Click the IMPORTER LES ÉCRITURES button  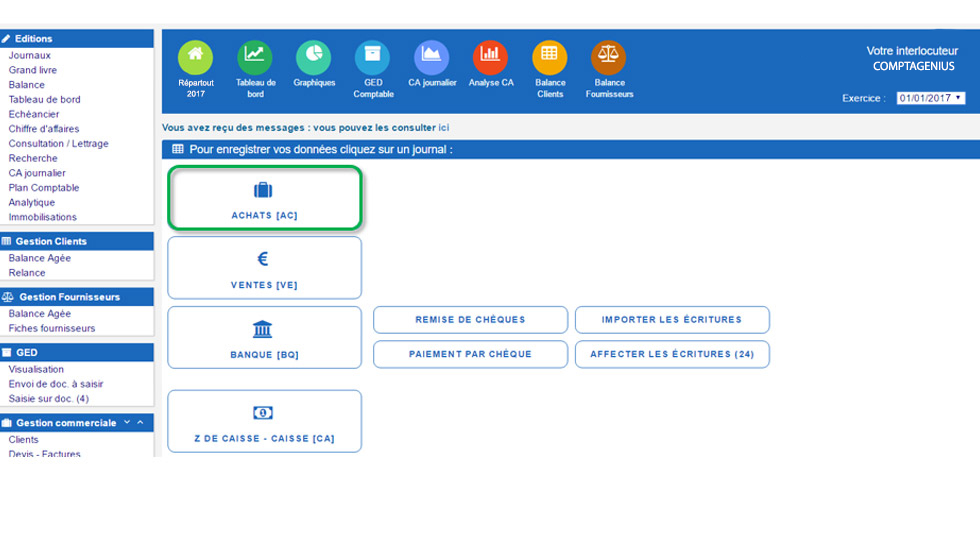[x=672, y=320]
